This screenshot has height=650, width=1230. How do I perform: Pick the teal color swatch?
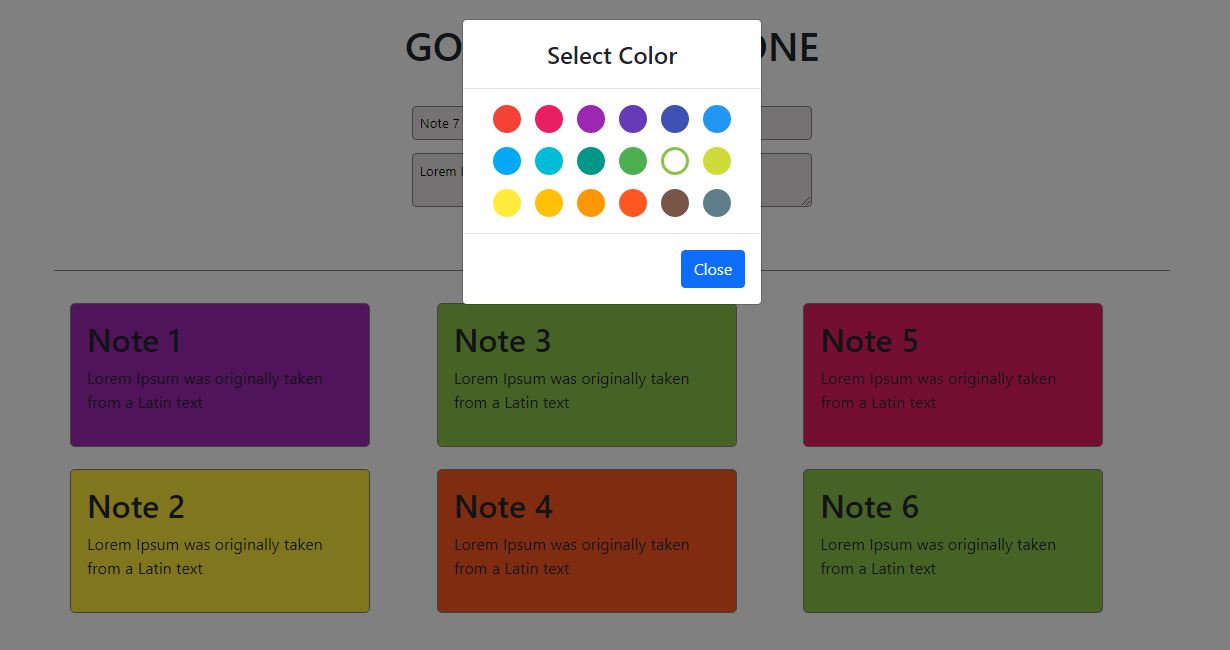tap(591, 161)
